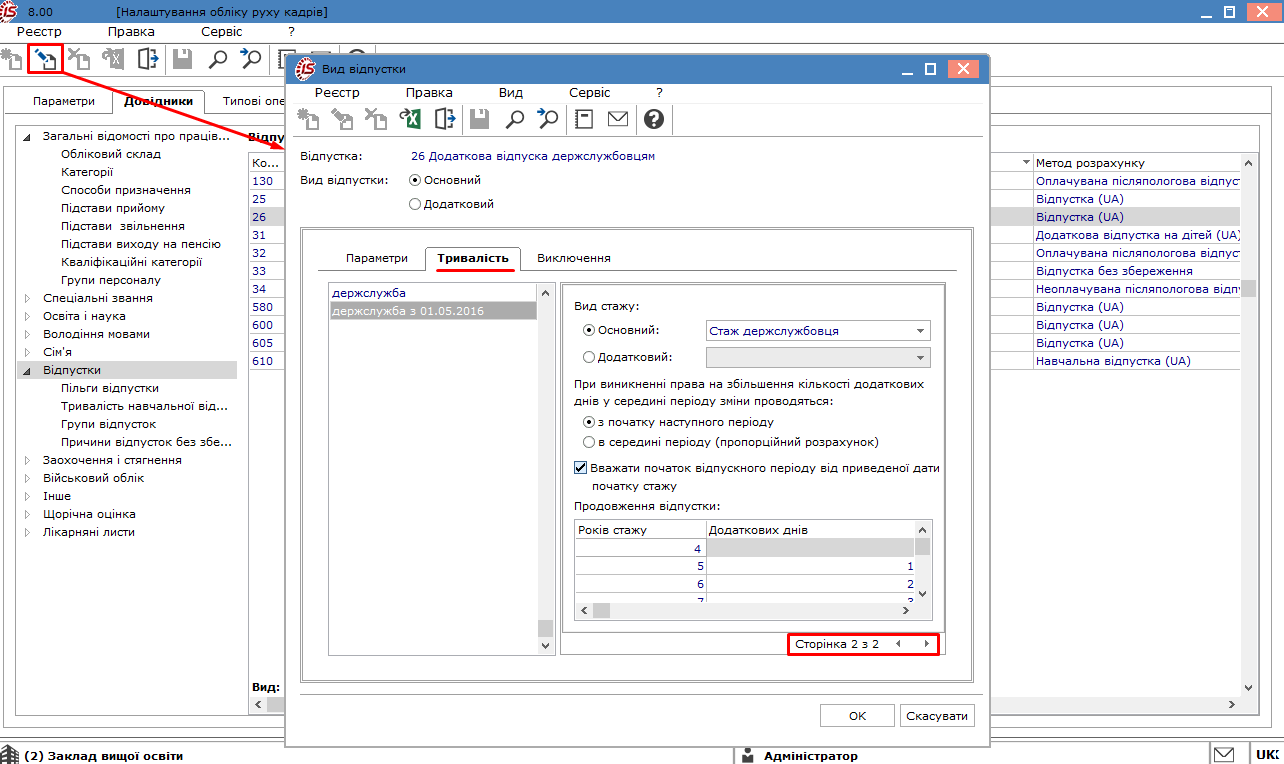
Task: Click main window vertical scrollbar thumb
Action: tap(1248, 288)
